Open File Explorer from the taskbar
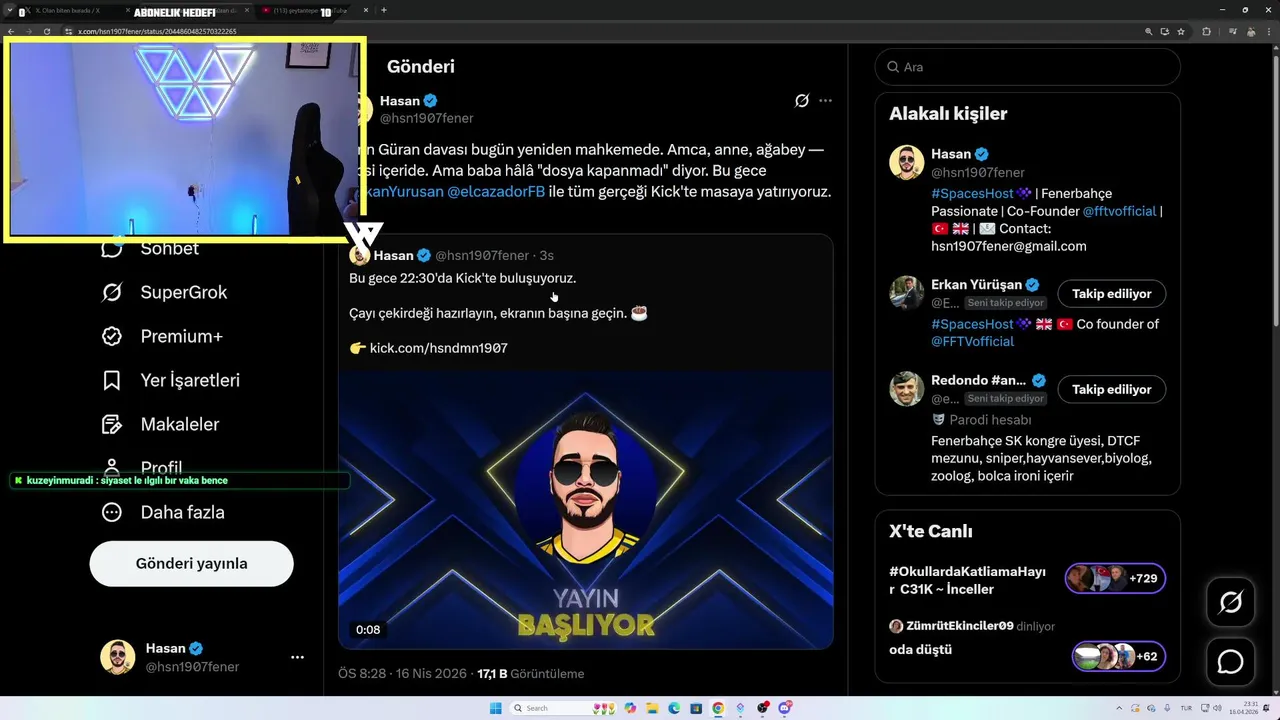This screenshot has height=720, width=1280. tap(652, 708)
